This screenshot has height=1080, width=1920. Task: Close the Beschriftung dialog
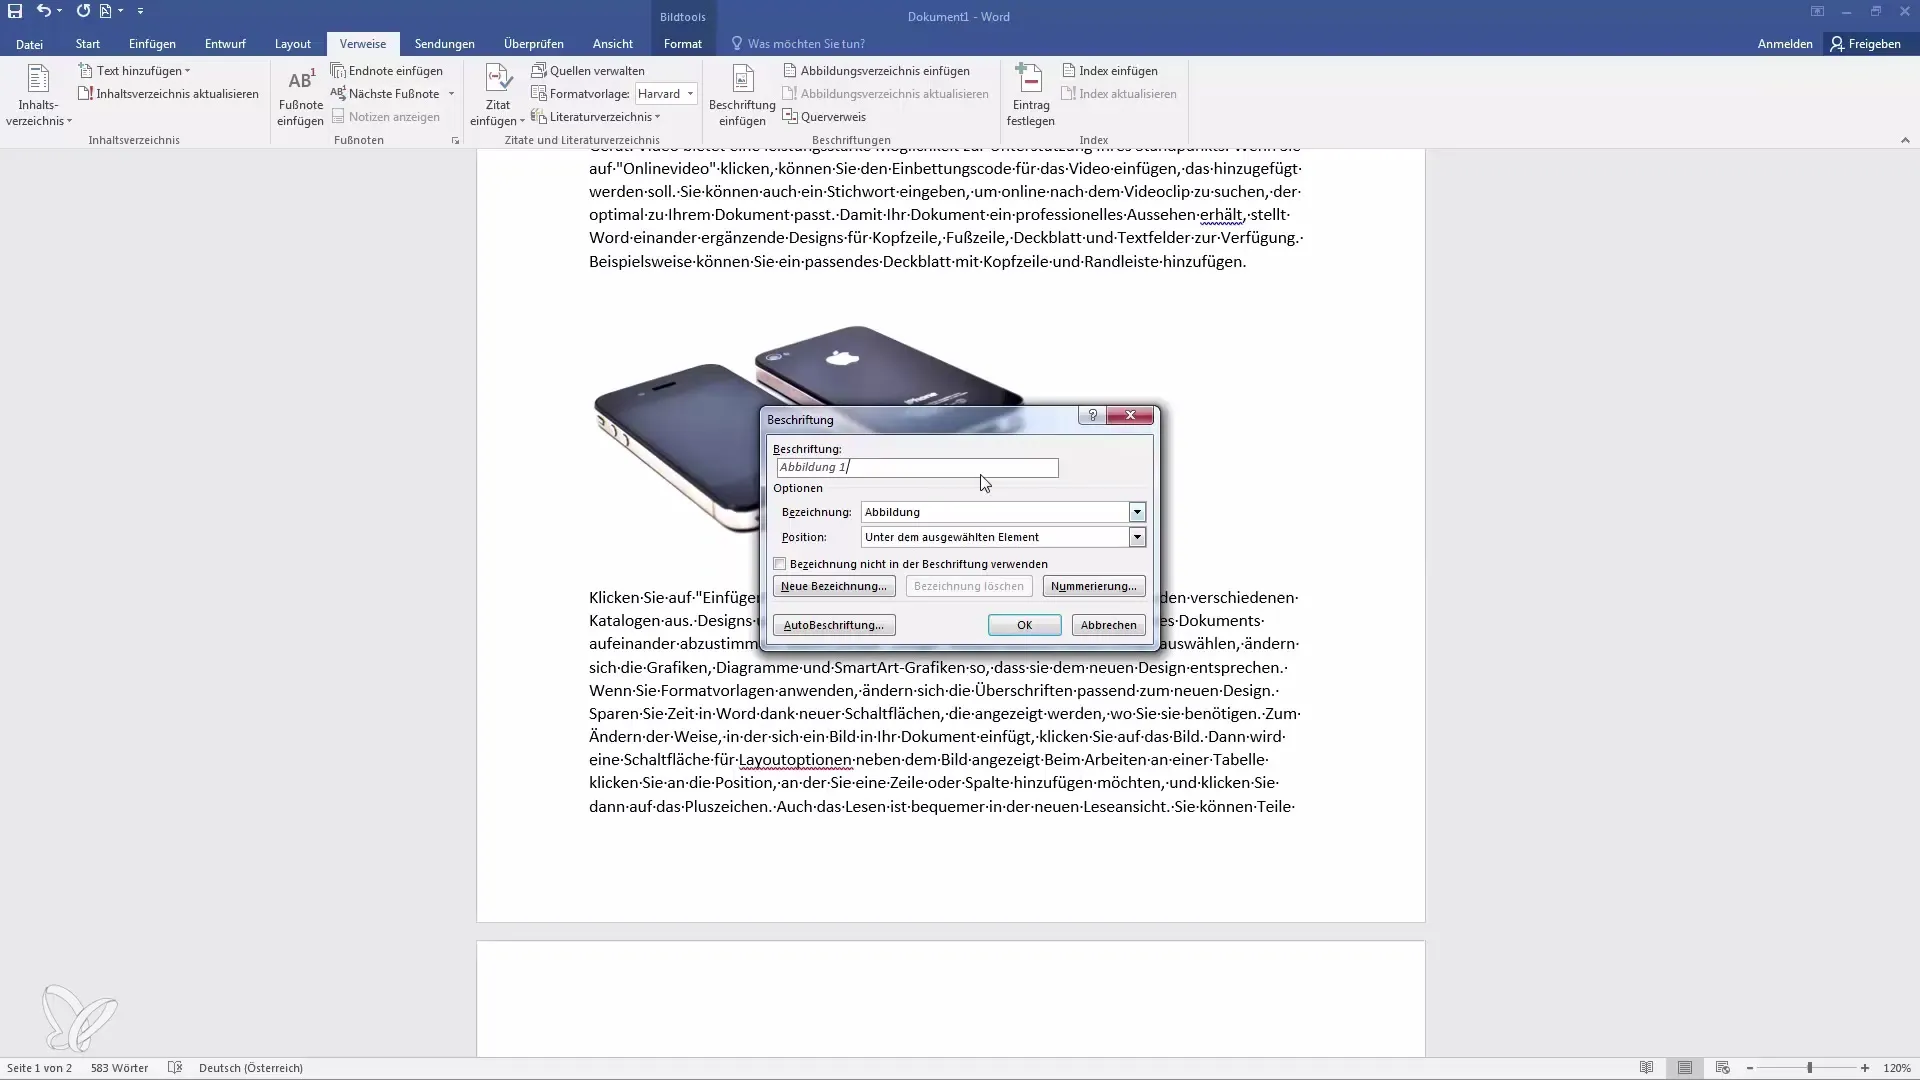click(x=1130, y=415)
